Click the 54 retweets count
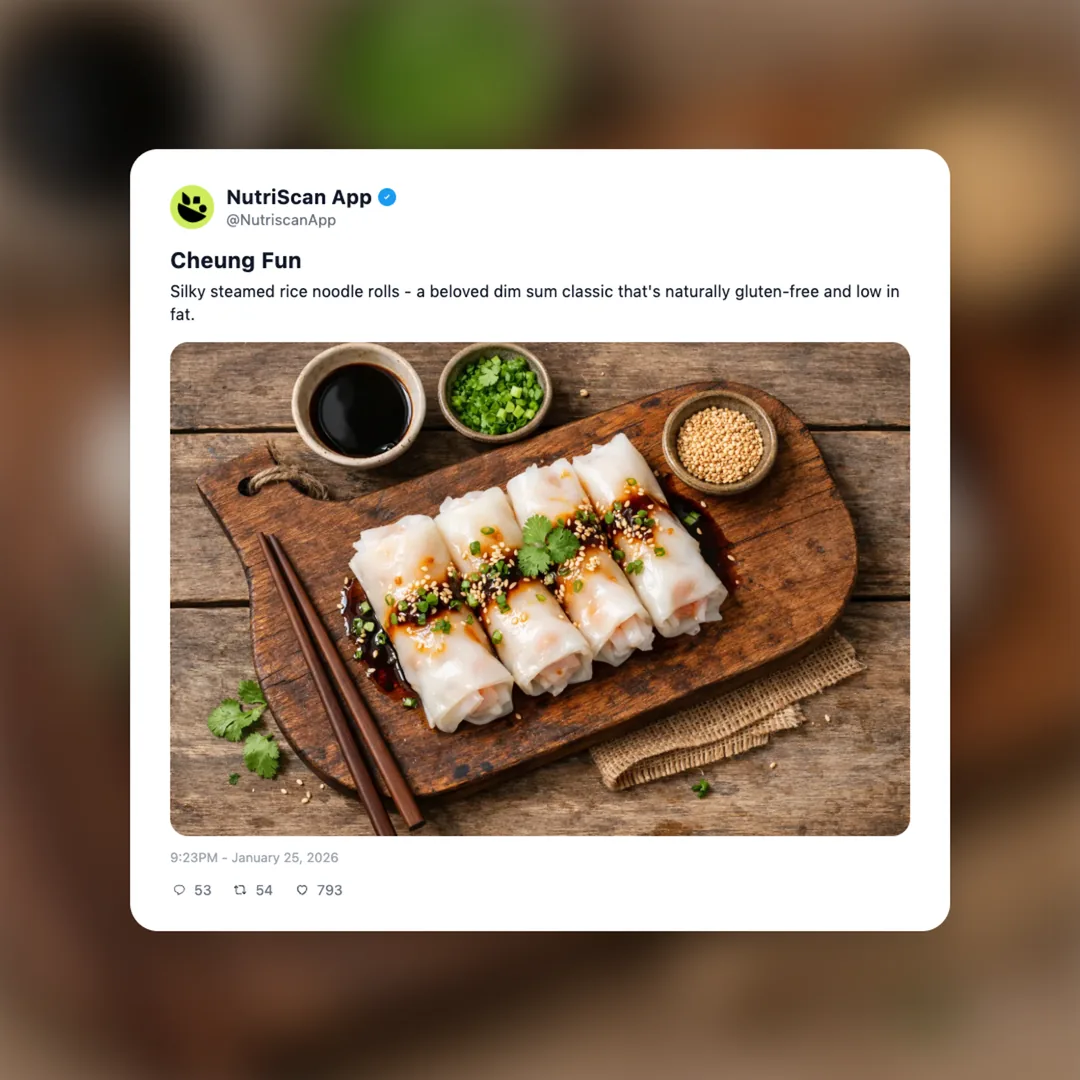The width and height of the screenshot is (1080, 1080). (x=264, y=890)
